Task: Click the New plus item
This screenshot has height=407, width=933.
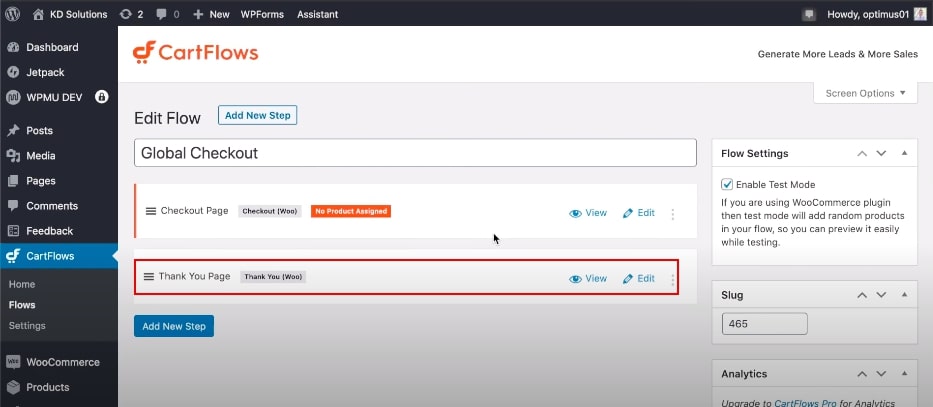Action: pyautogui.click(x=211, y=14)
